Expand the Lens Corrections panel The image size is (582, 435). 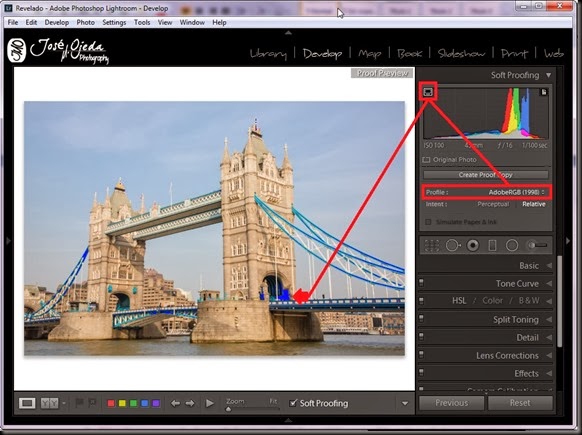(549, 355)
